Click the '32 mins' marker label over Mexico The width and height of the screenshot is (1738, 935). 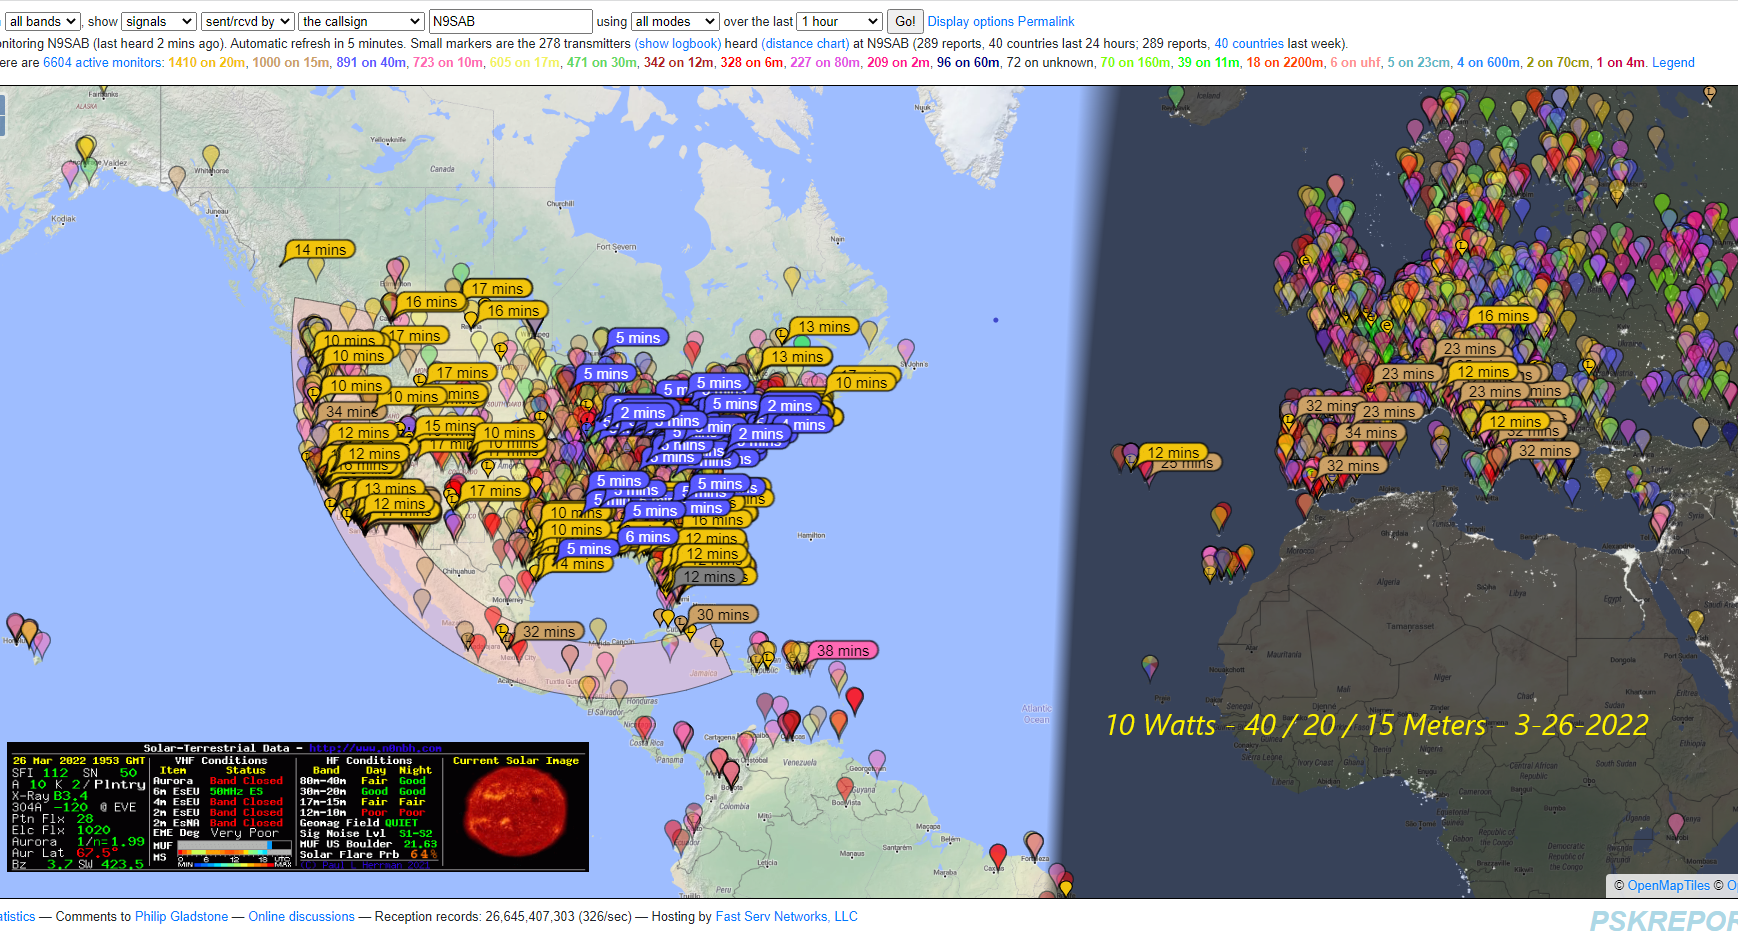[549, 632]
